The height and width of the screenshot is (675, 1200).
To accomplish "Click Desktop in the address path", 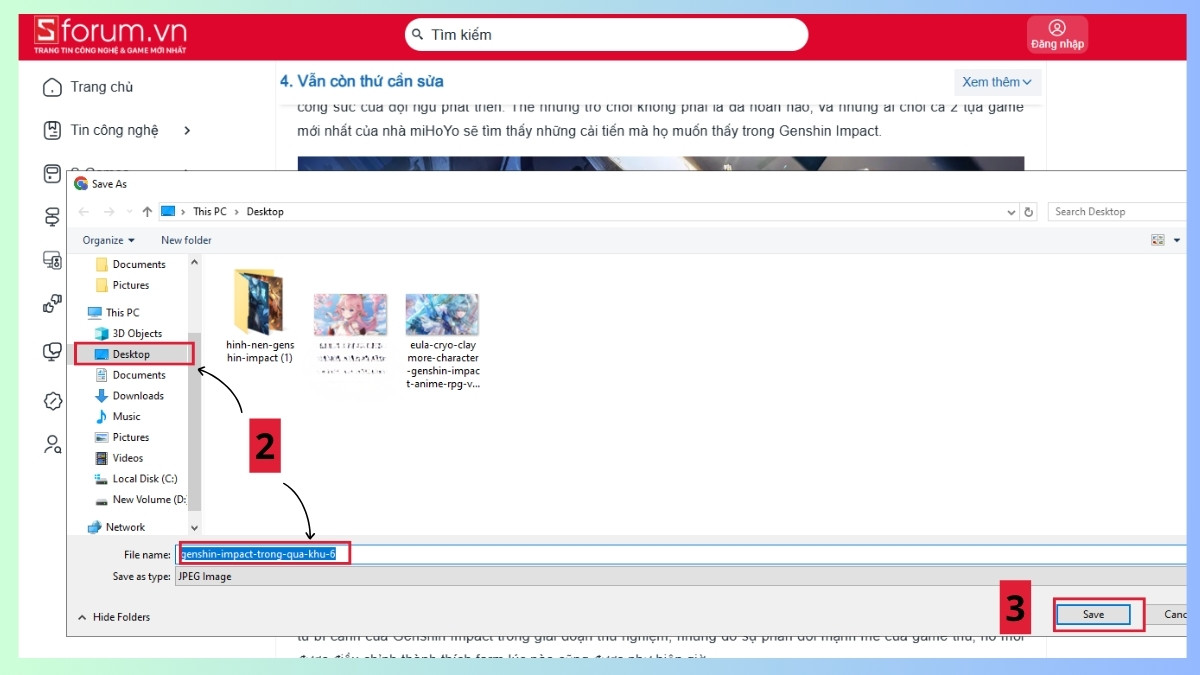I will [265, 212].
